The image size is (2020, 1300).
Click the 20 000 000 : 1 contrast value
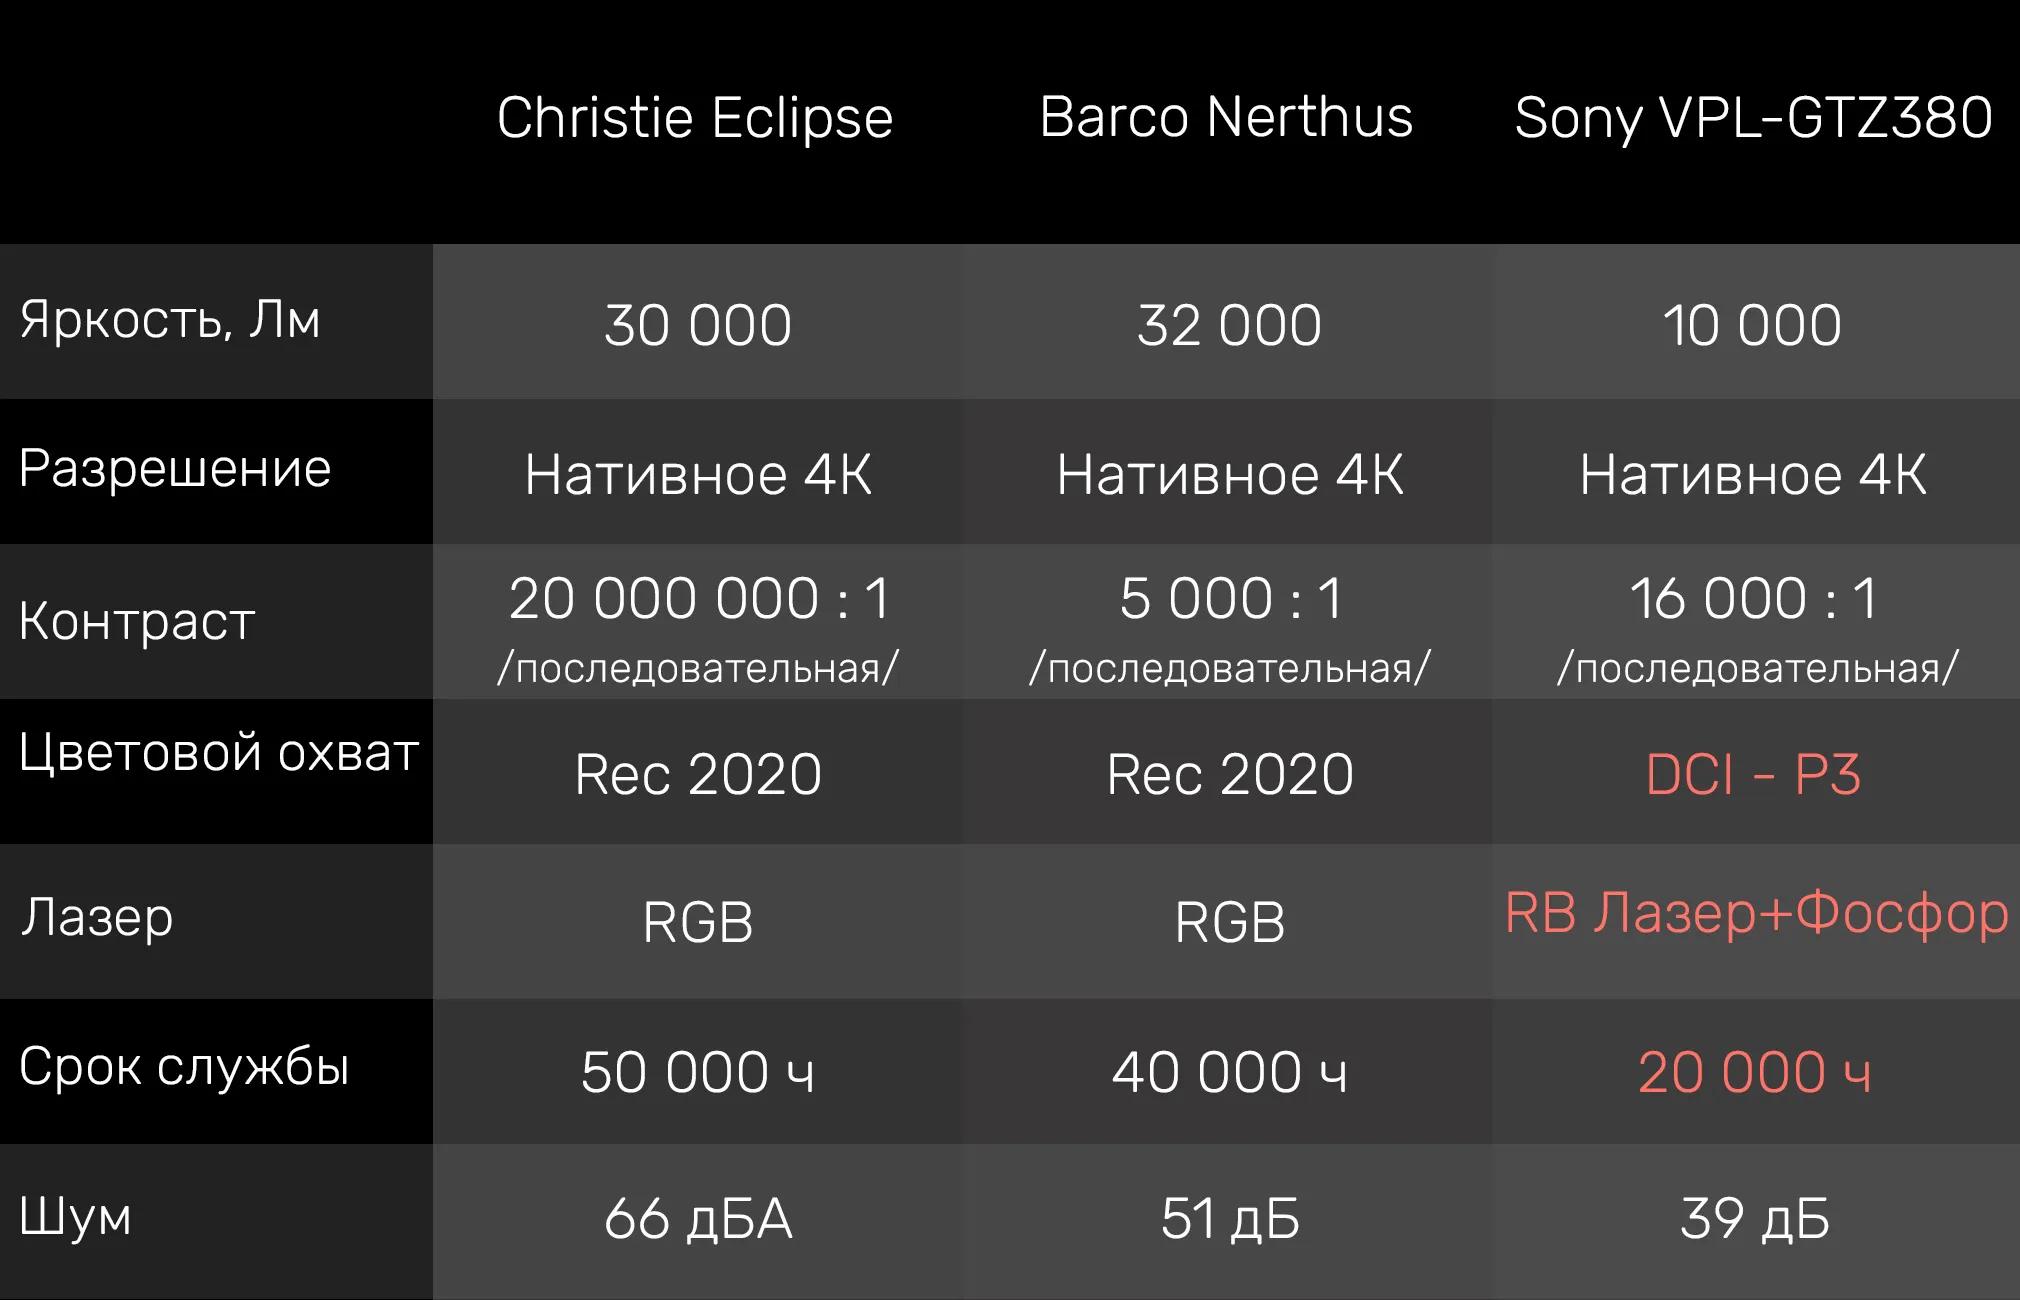point(699,599)
